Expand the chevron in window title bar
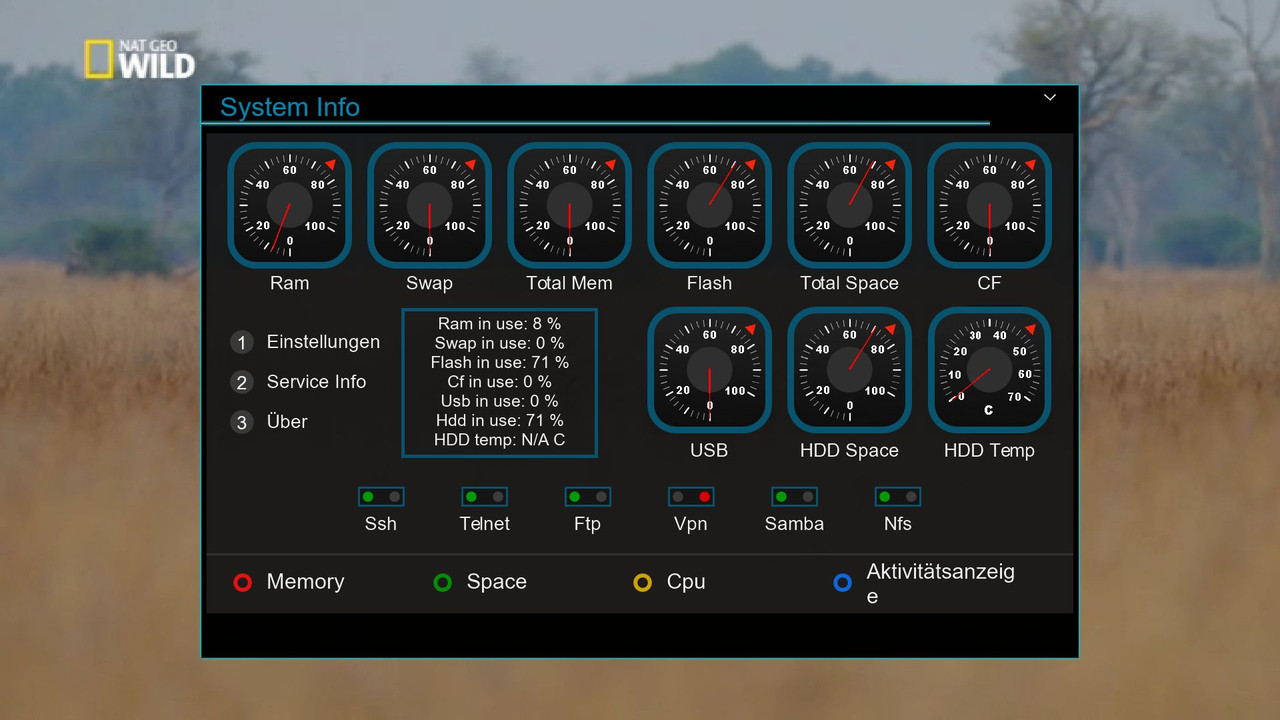This screenshot has height=720, width=1280. point(1050,98)
